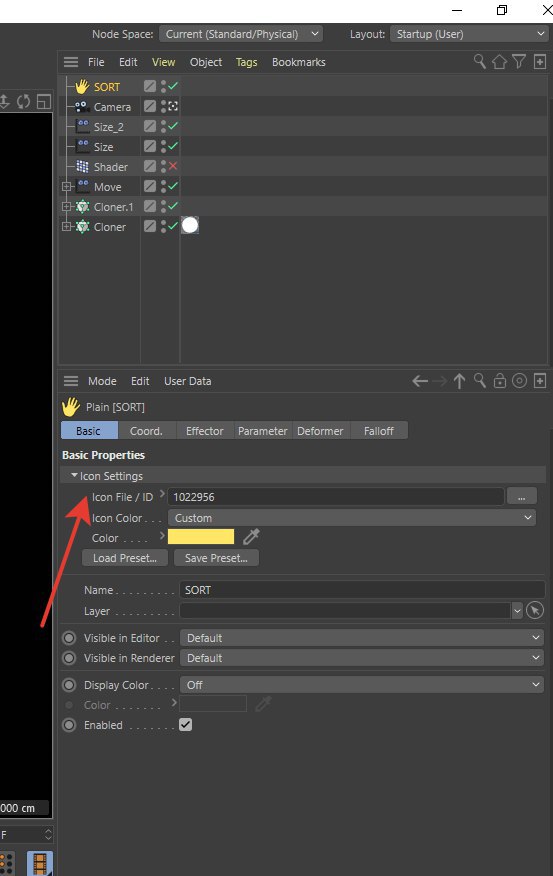553x876 pixels.
Task: Click Save Preset button
Action: click(x=216, y=558)
